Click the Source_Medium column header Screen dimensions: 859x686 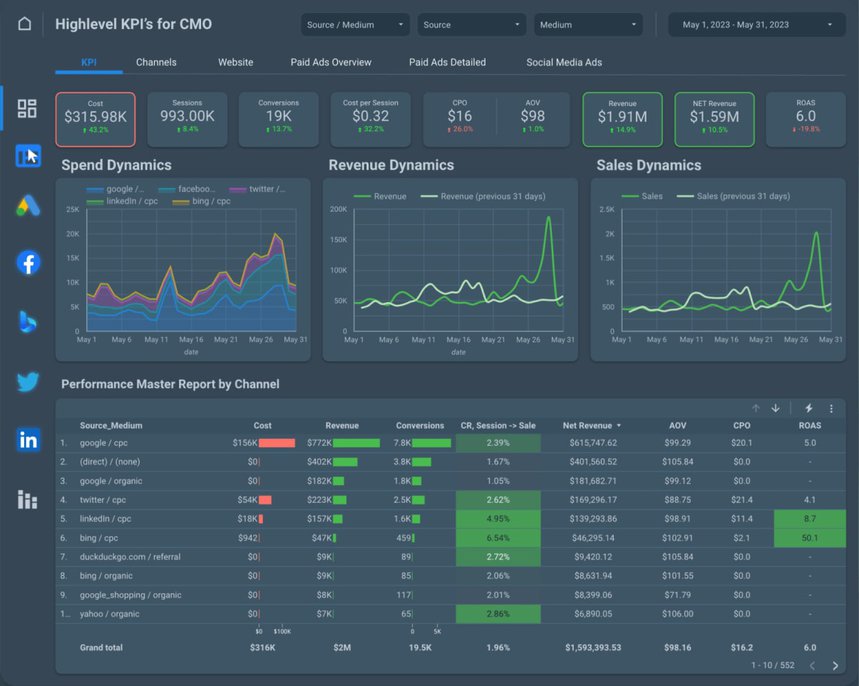pos(111,426)
